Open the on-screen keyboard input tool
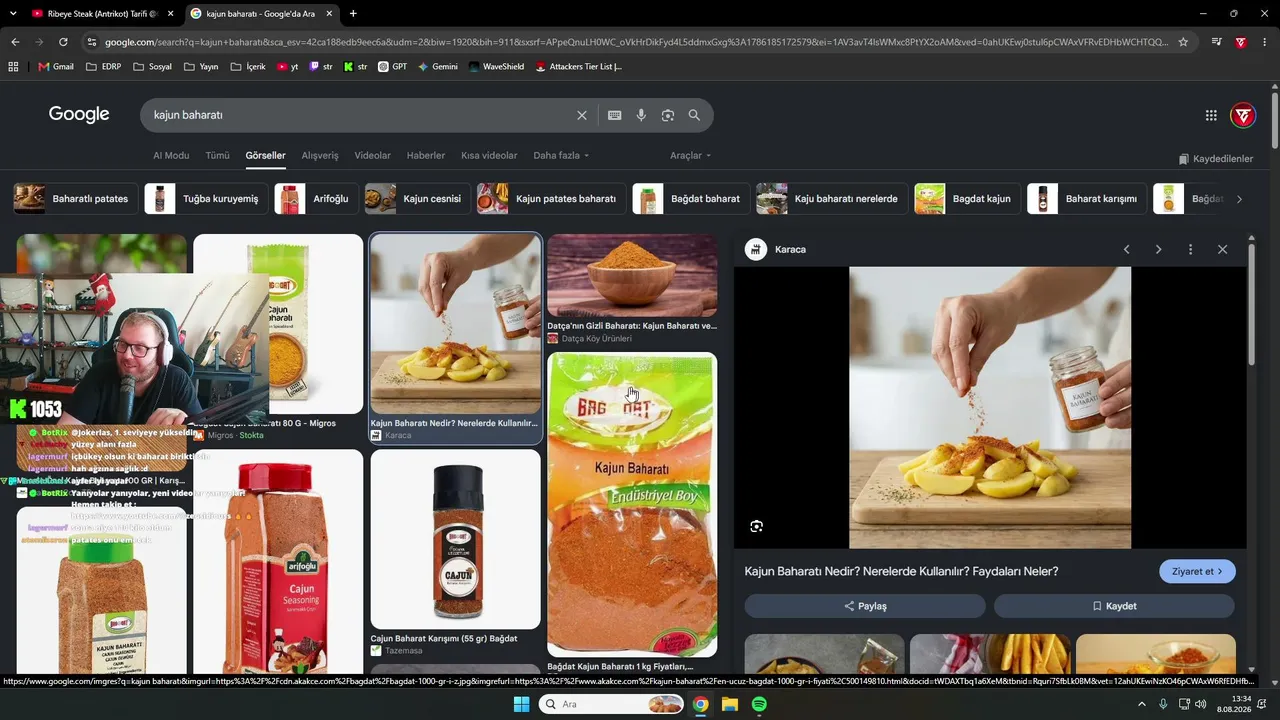1280x720 pixels. [x=615, y=115]
